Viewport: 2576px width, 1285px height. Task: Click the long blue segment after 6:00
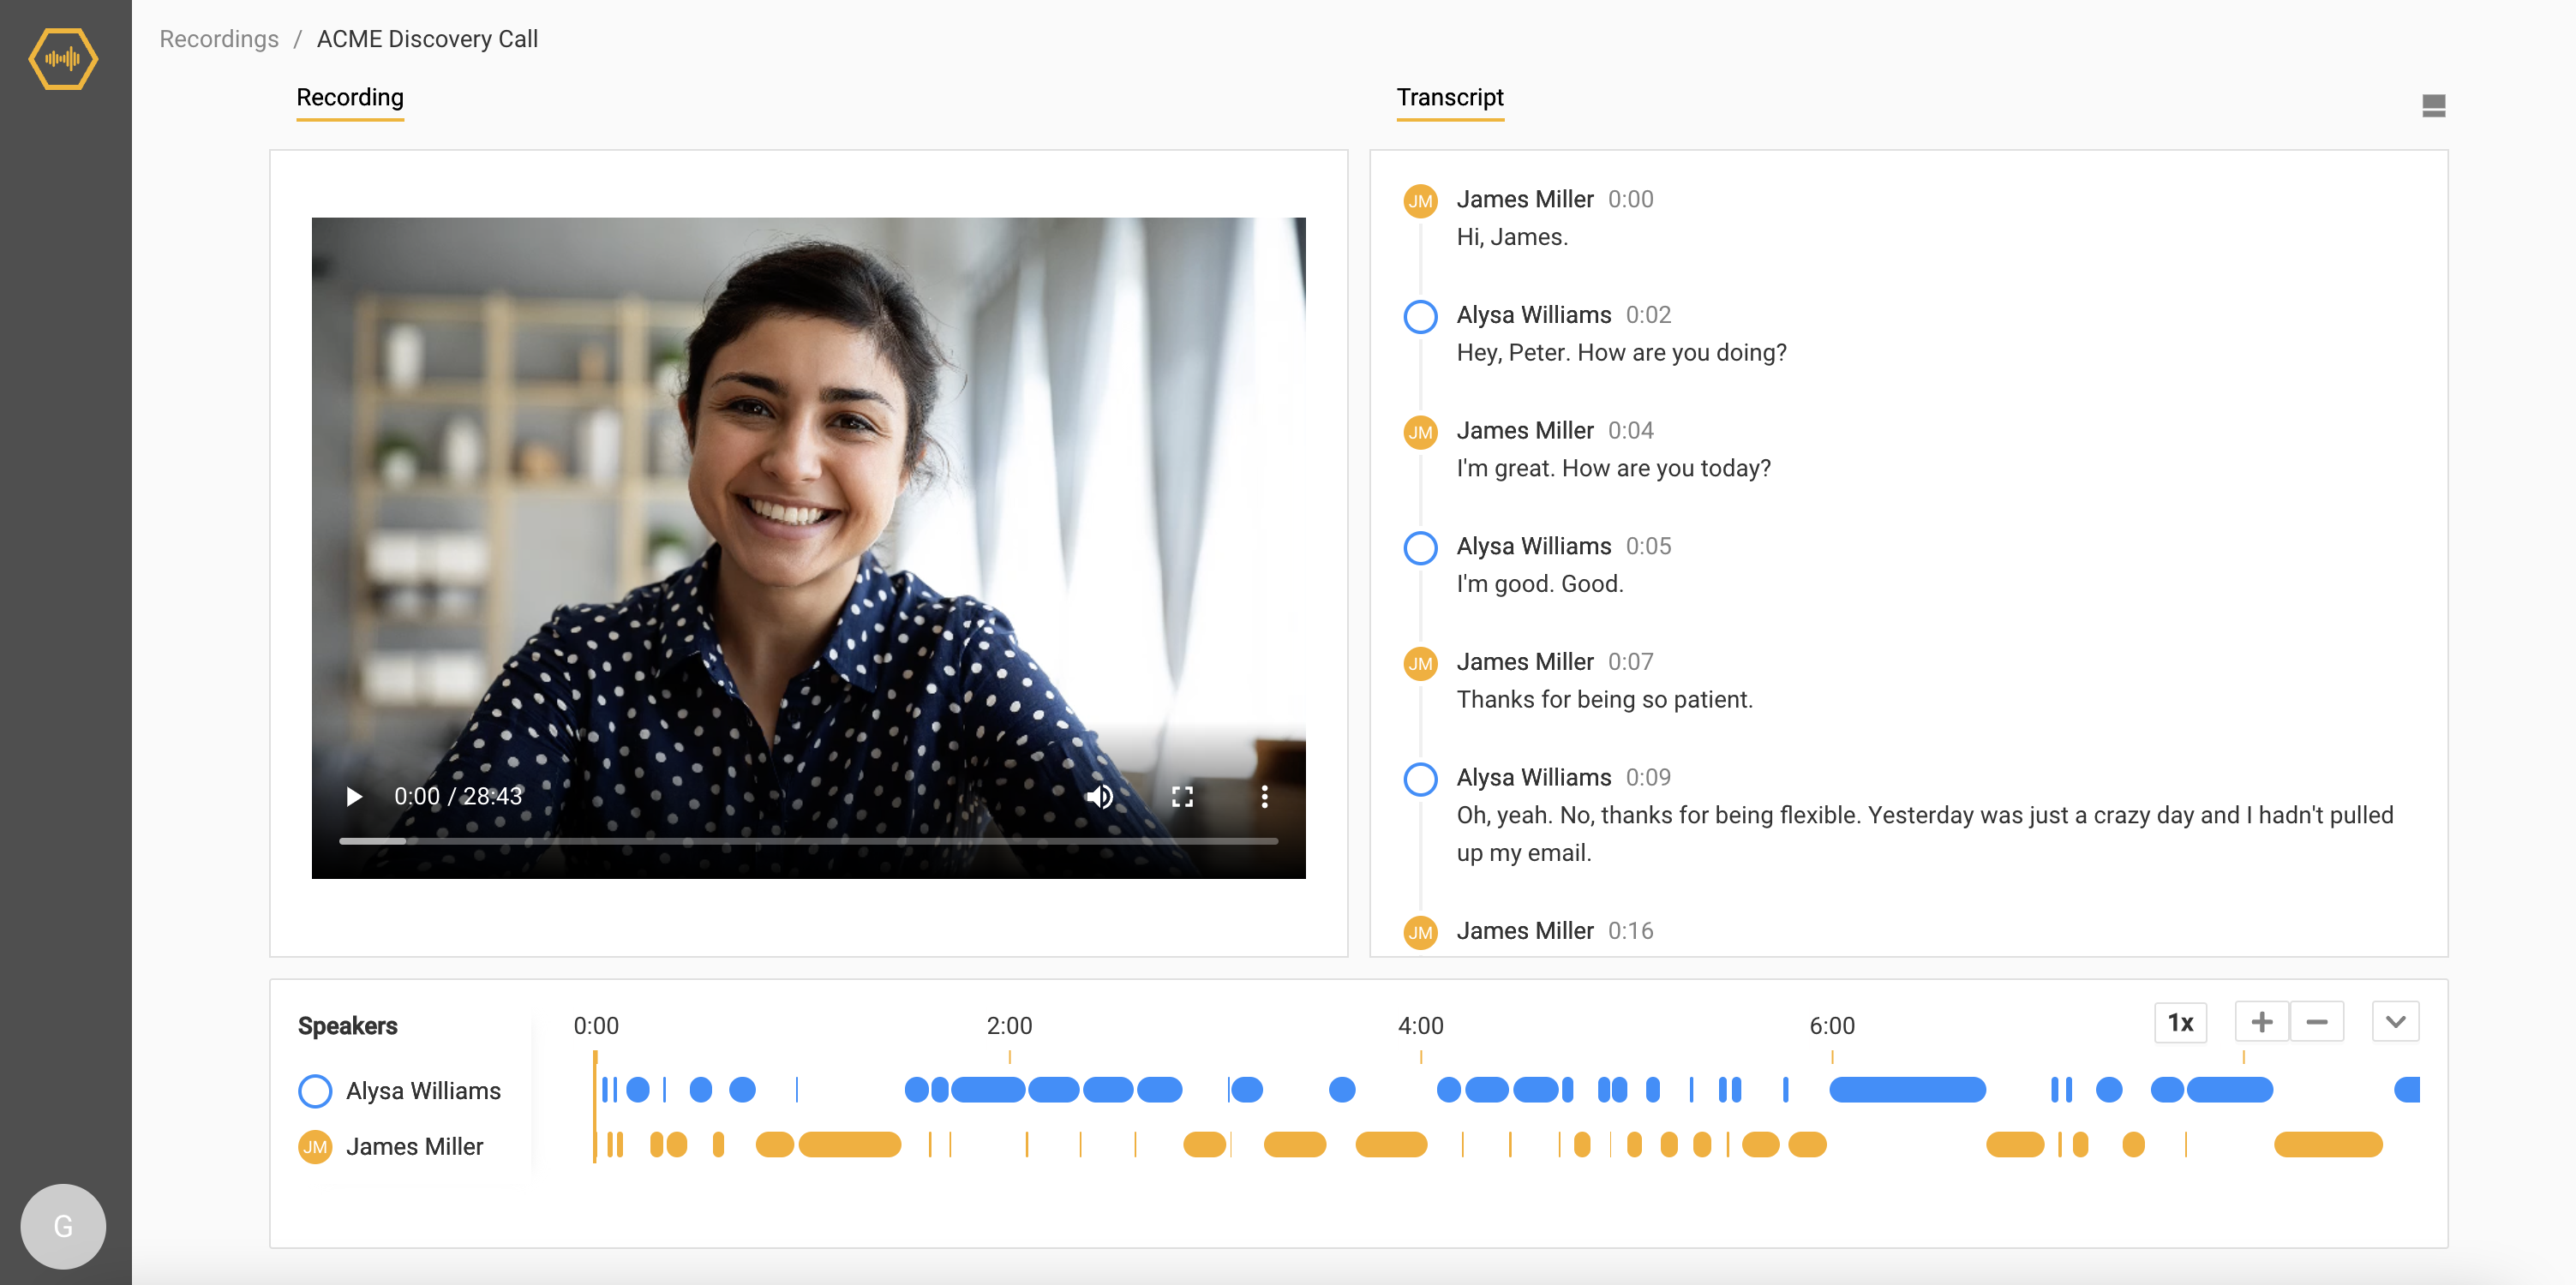point(1907,1089)
